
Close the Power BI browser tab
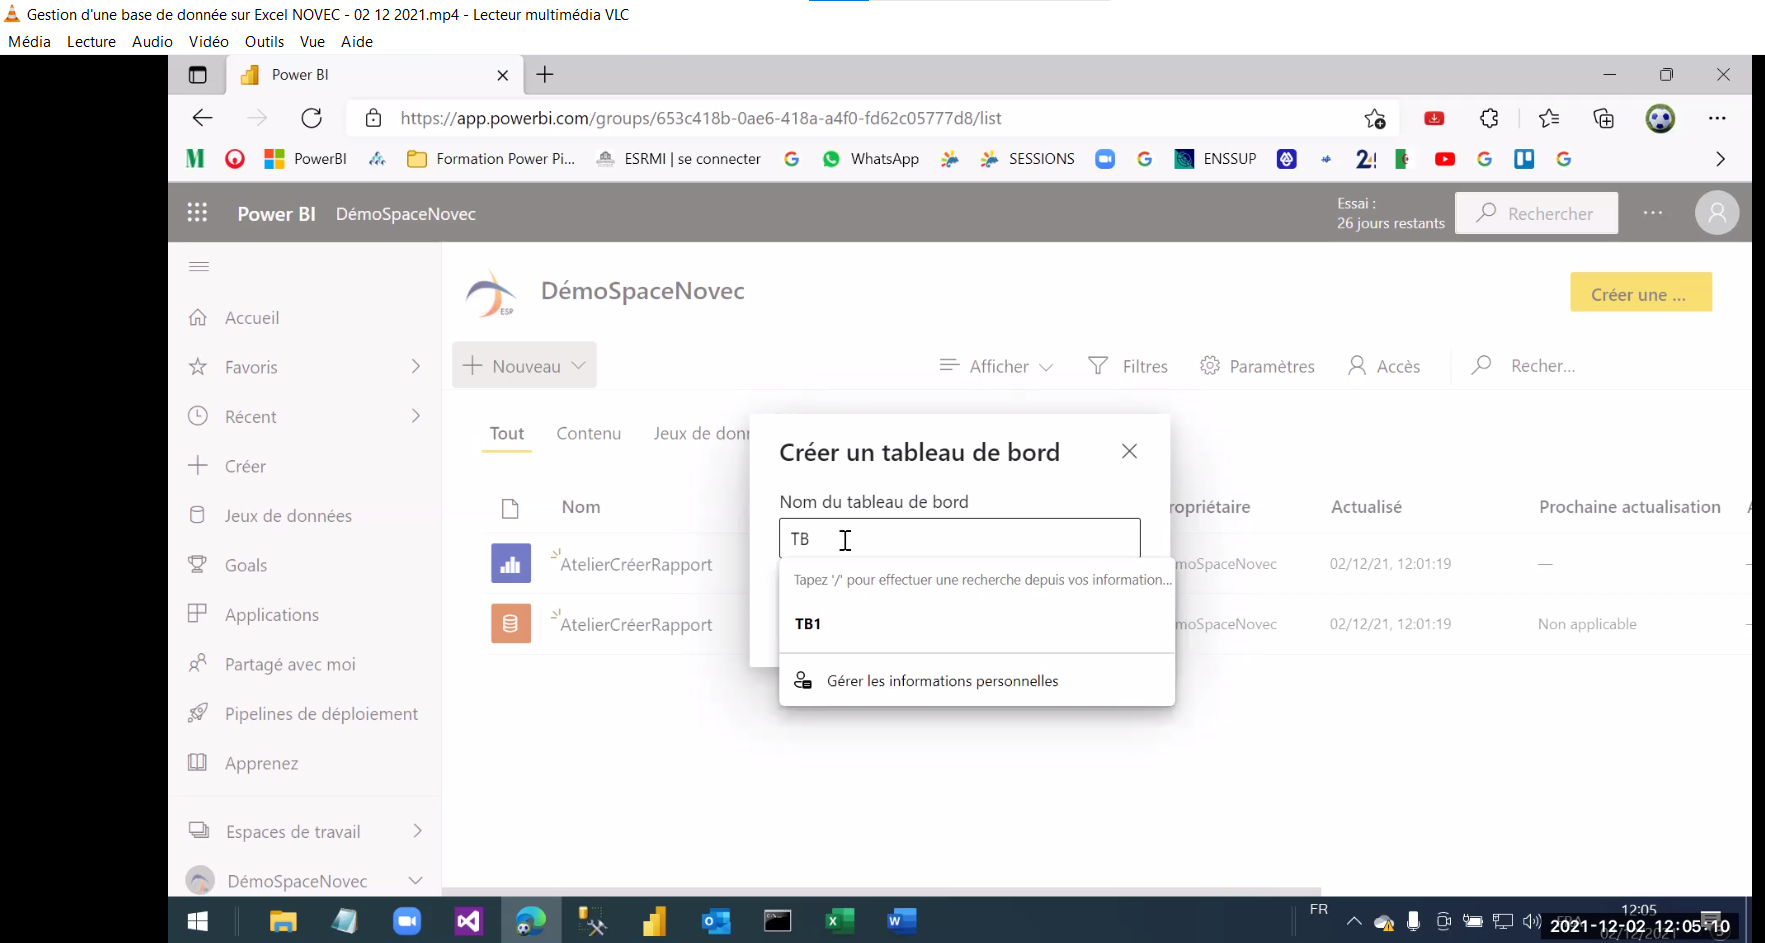[x=503, y=75]
